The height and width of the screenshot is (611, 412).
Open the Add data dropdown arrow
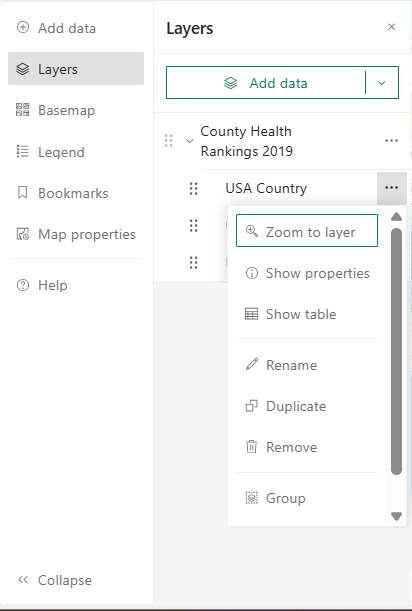[x=382, y=83]
